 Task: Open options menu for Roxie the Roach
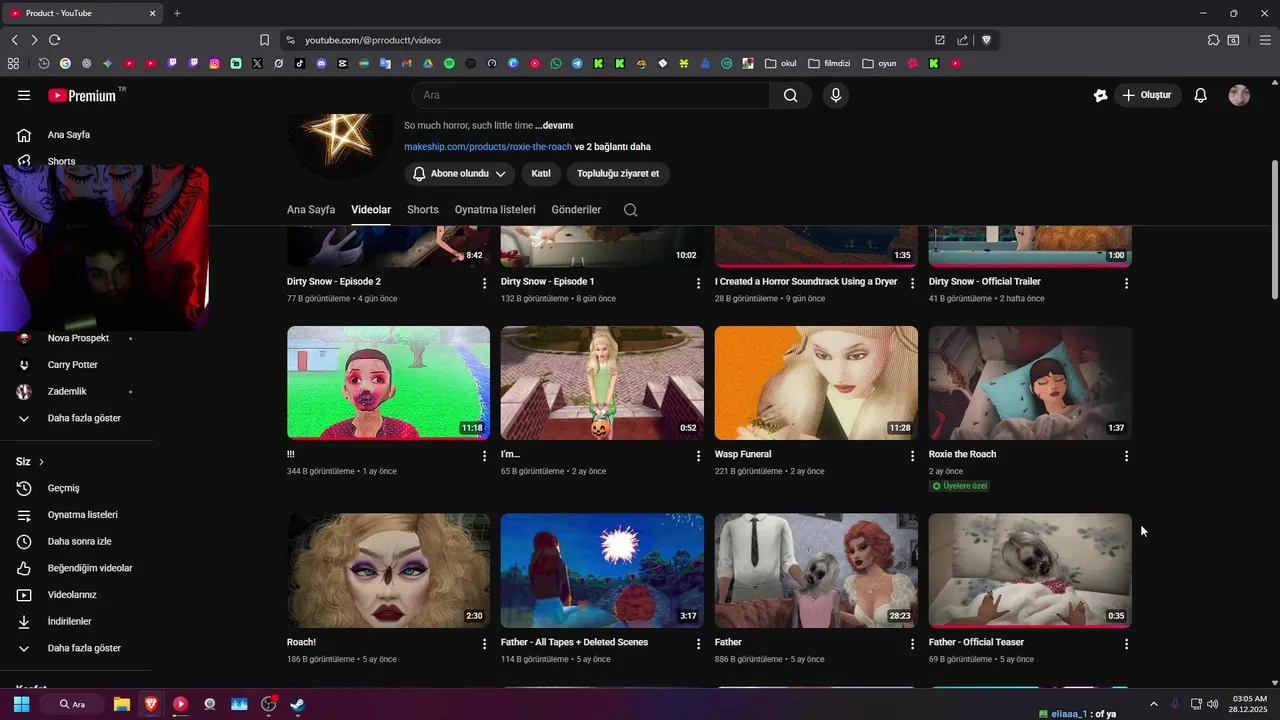(x=1126, y=456)
